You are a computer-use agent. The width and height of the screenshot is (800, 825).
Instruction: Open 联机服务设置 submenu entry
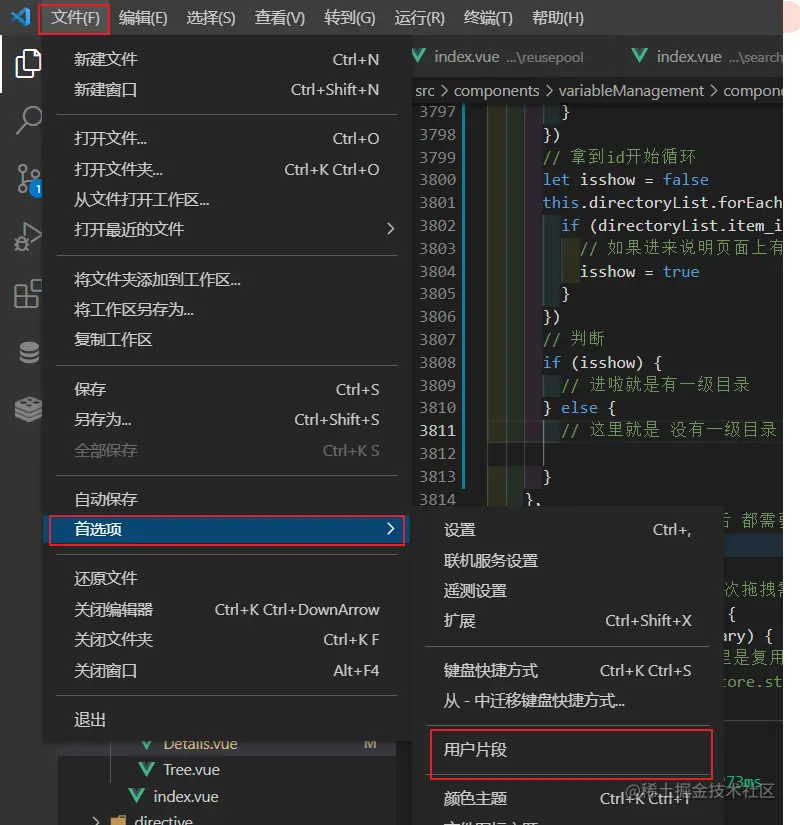coord(567,561)
